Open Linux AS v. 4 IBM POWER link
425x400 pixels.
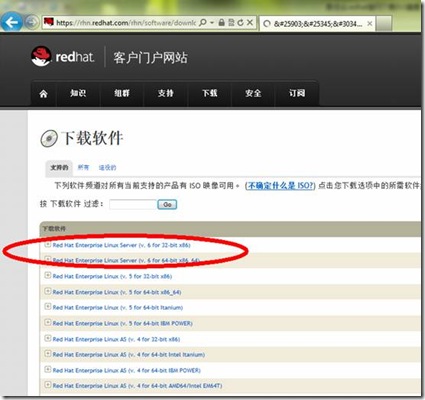pos(127,370)
